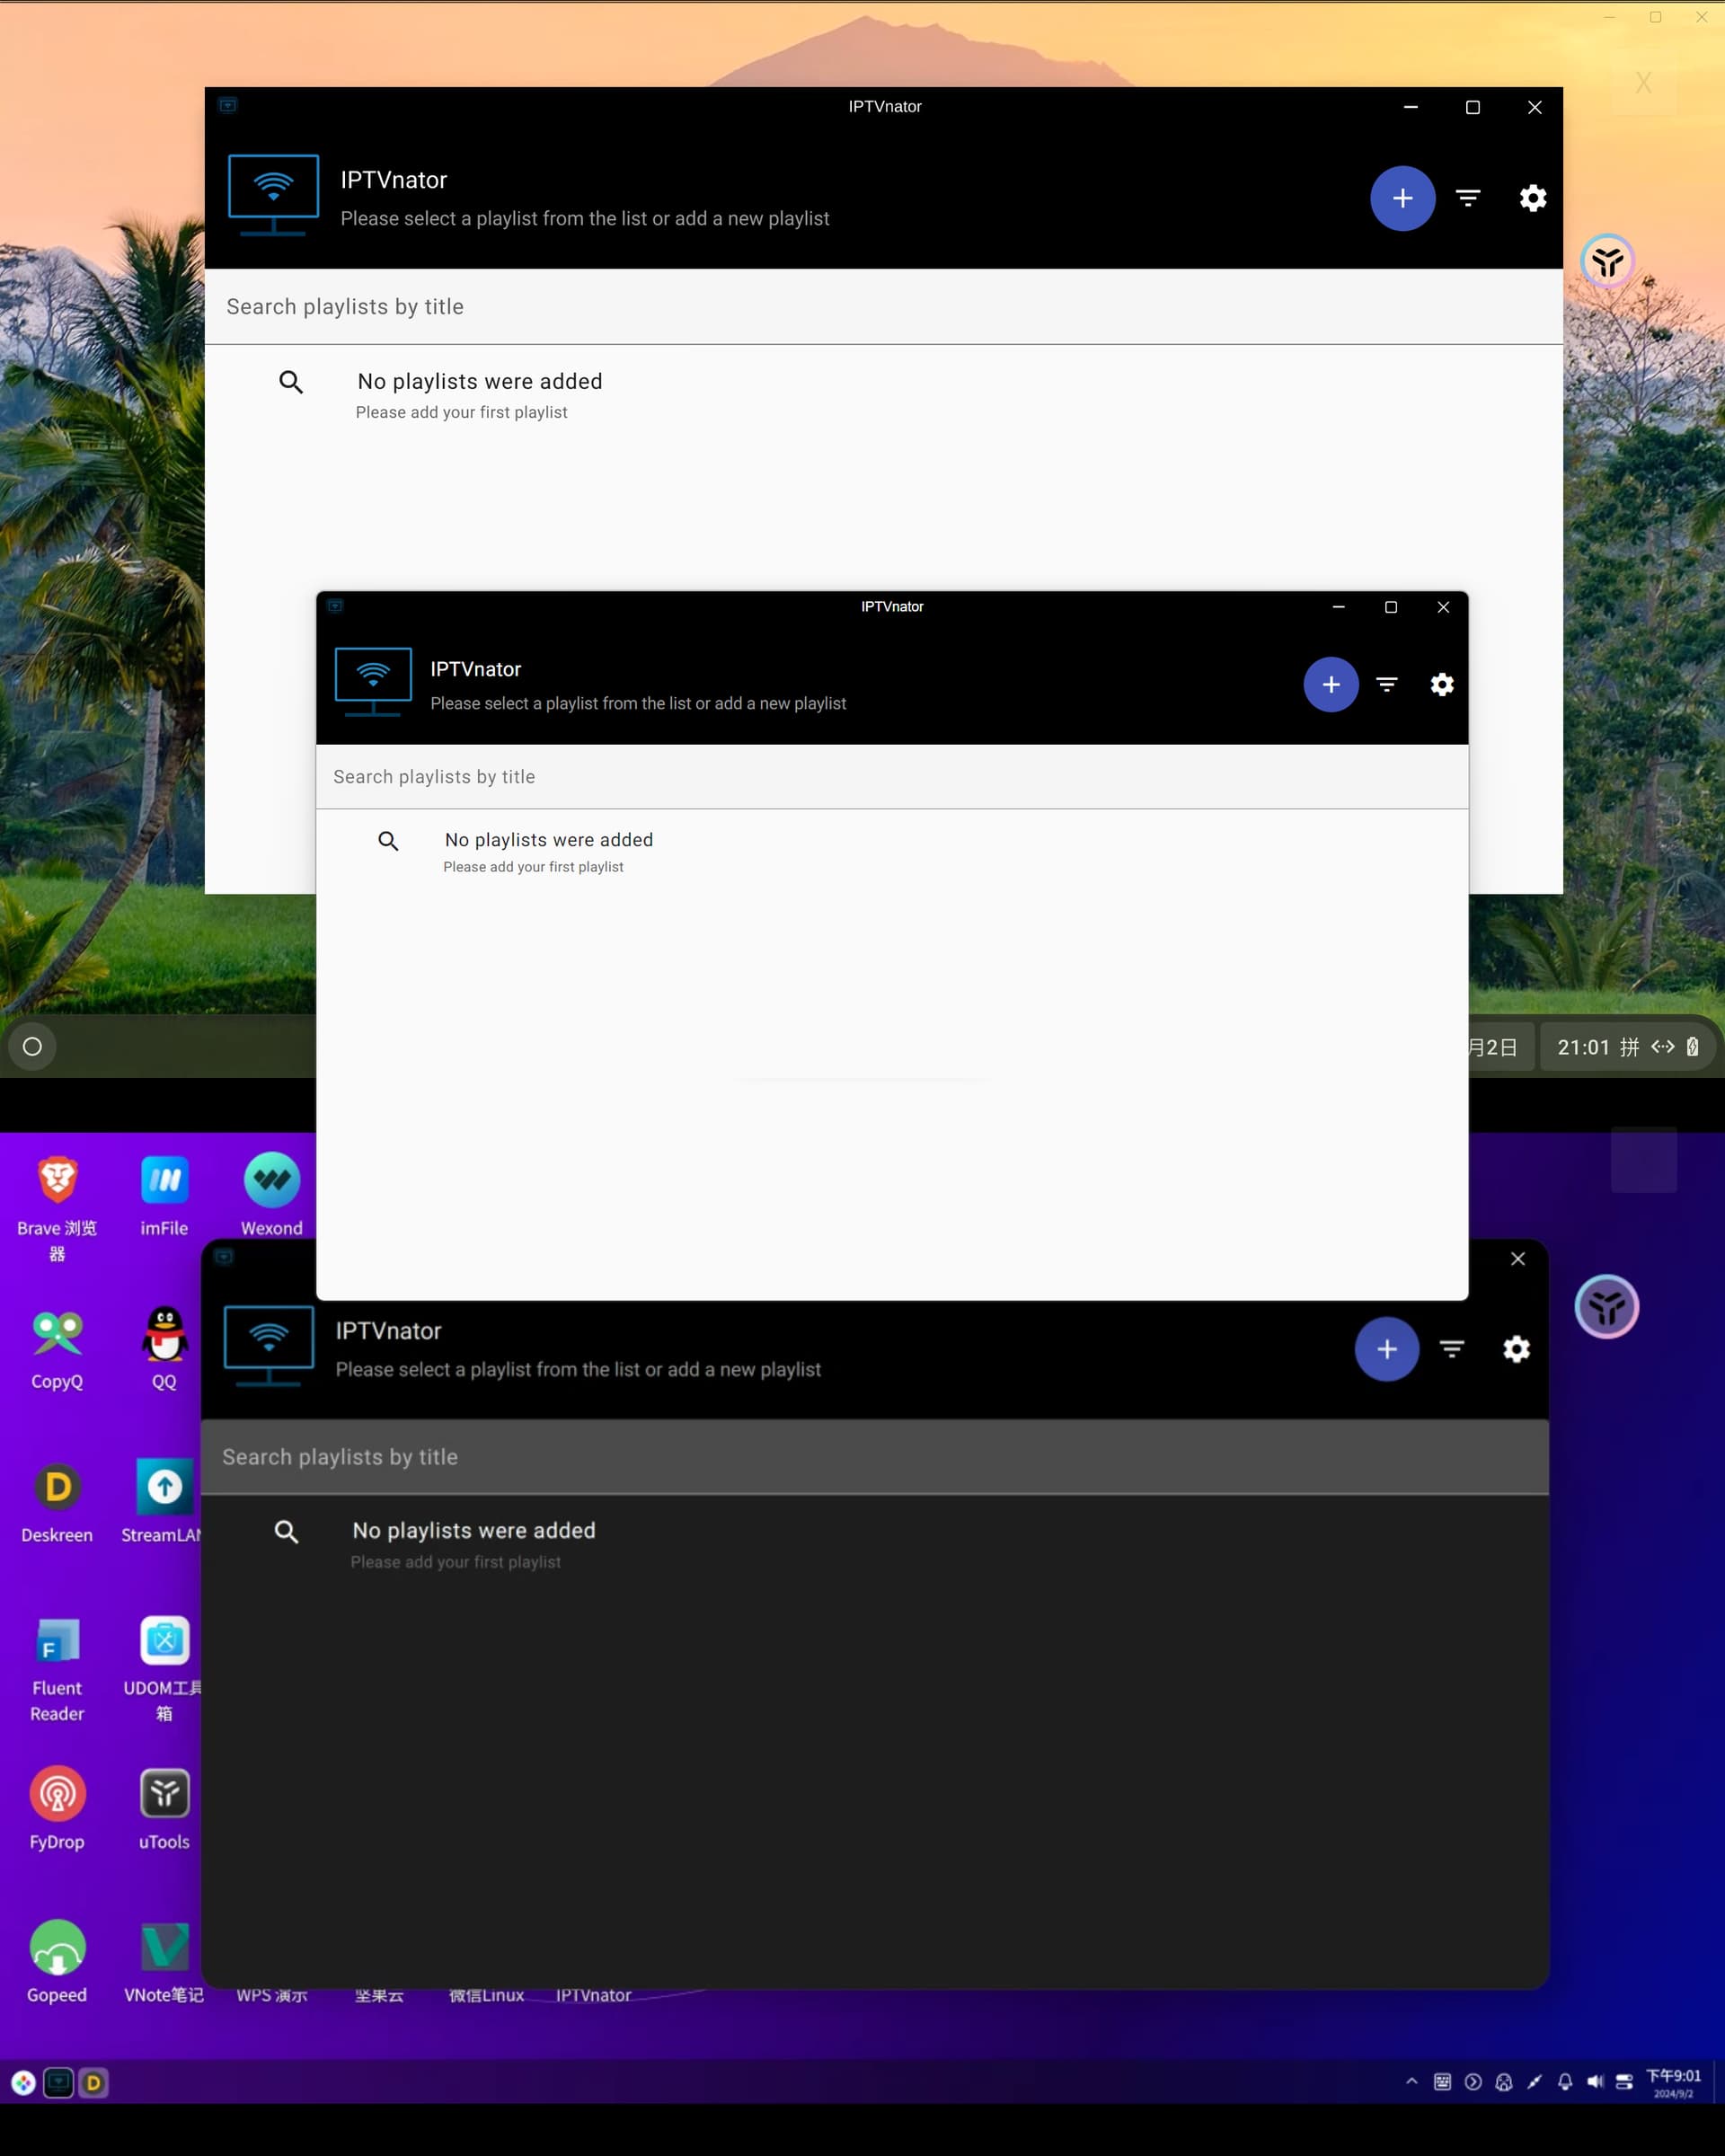Launch Gopeed from the desktop

click(x=57, y=1948)
